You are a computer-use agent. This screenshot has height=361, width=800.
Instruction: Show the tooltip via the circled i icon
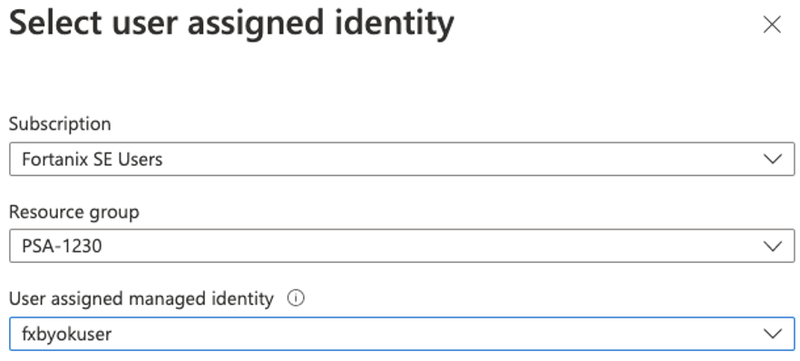(296, 298)
